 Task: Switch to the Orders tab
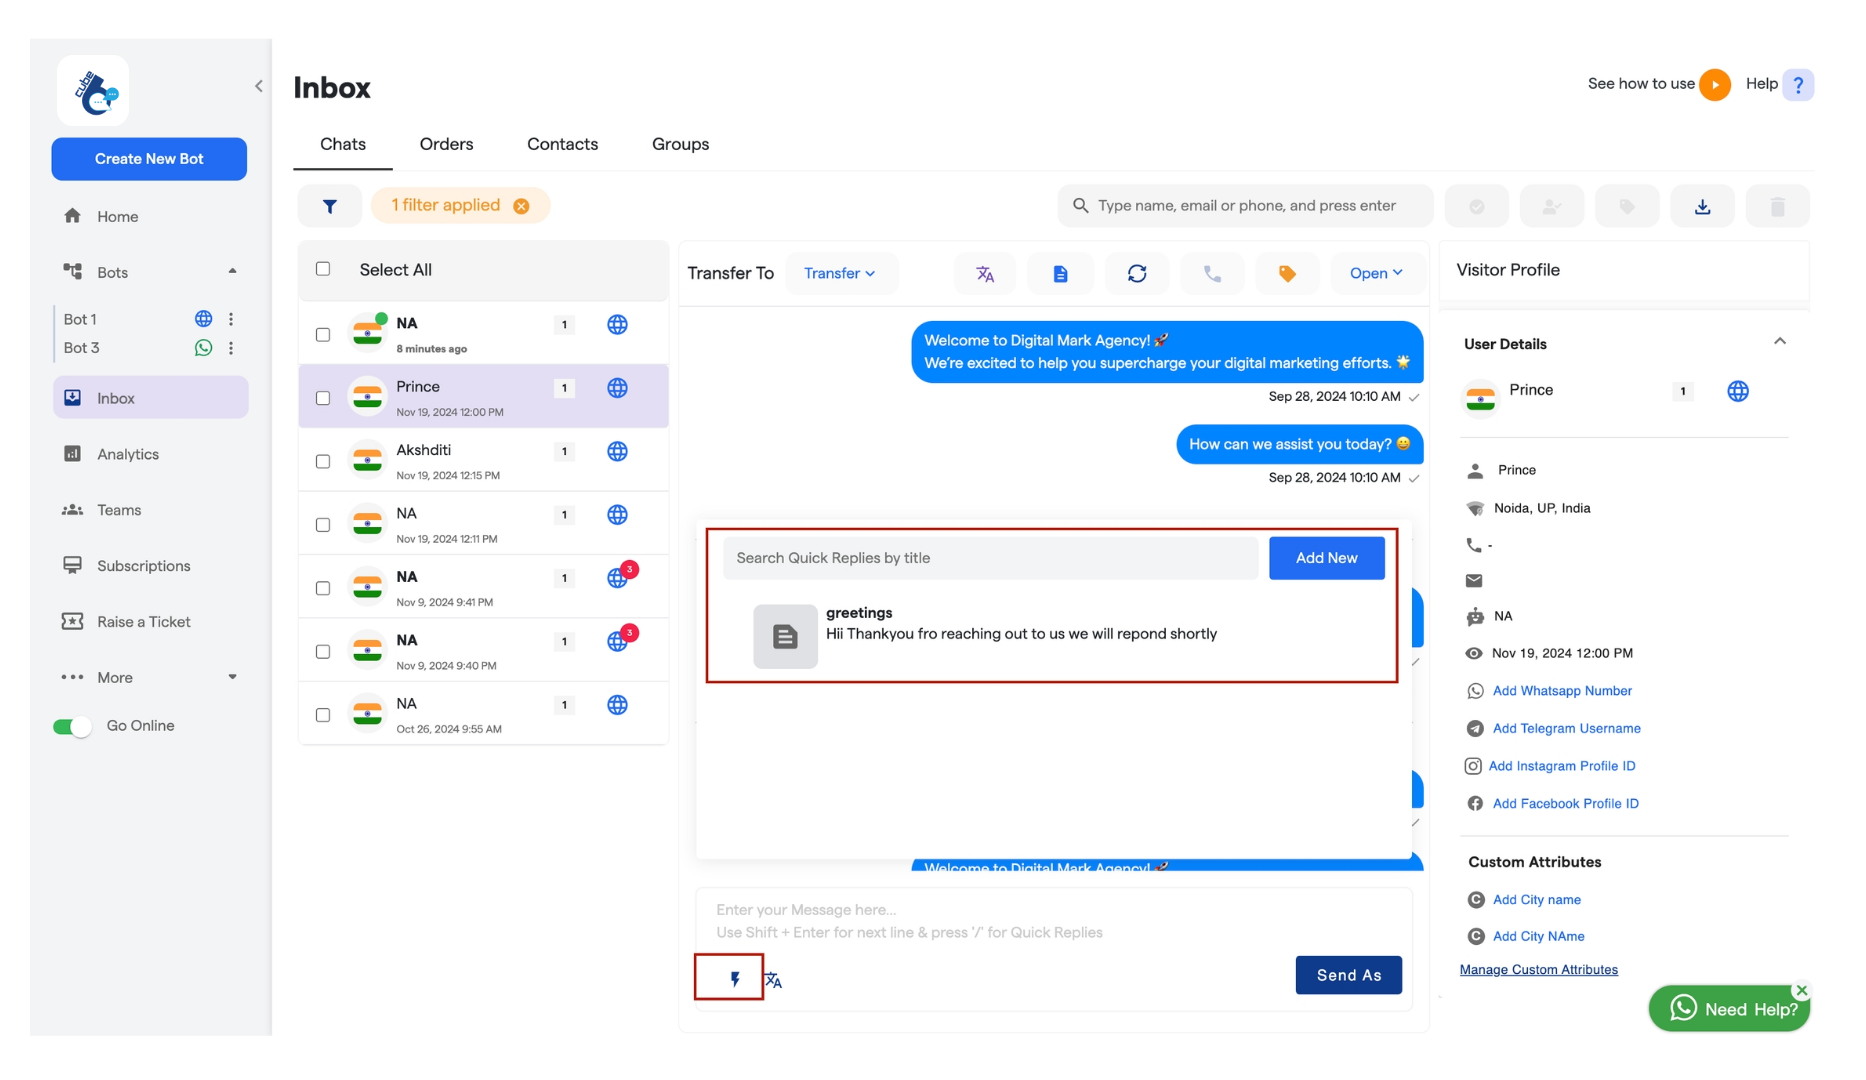pos(446,145)
